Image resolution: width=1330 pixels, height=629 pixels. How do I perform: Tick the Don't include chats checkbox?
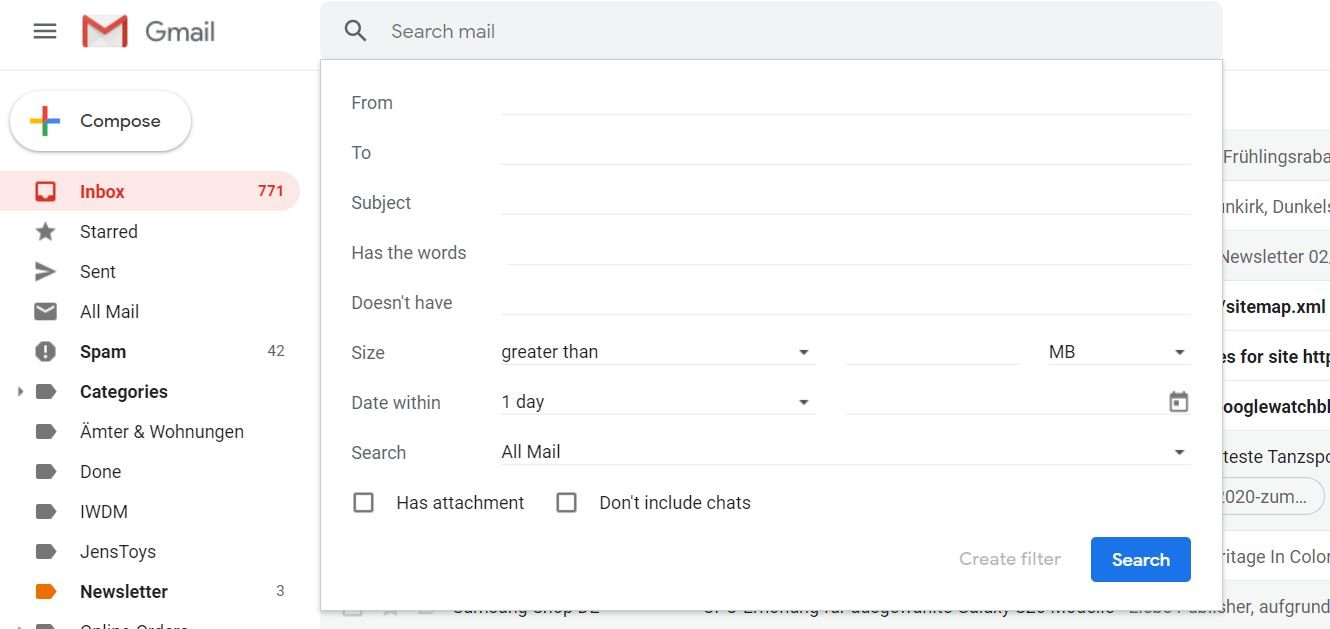567,503
